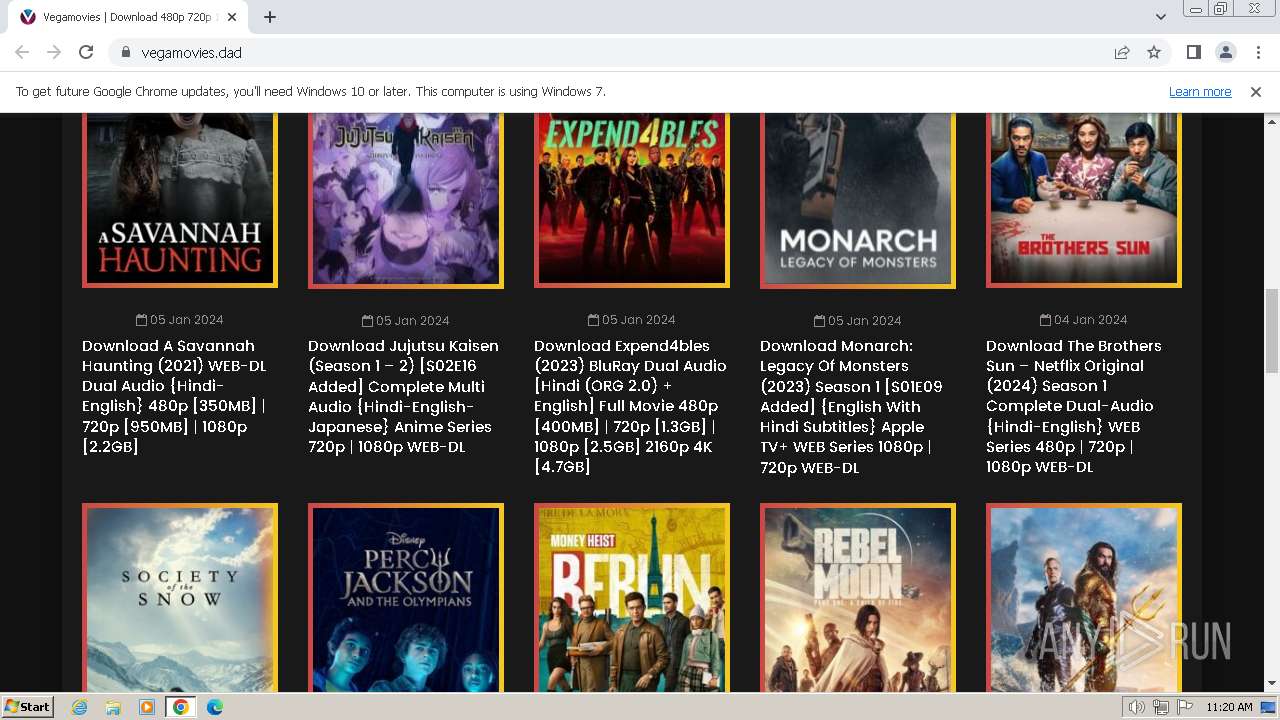1280x720 pixels.
Task: Share this page from address bar
Action: [1122, 52]
